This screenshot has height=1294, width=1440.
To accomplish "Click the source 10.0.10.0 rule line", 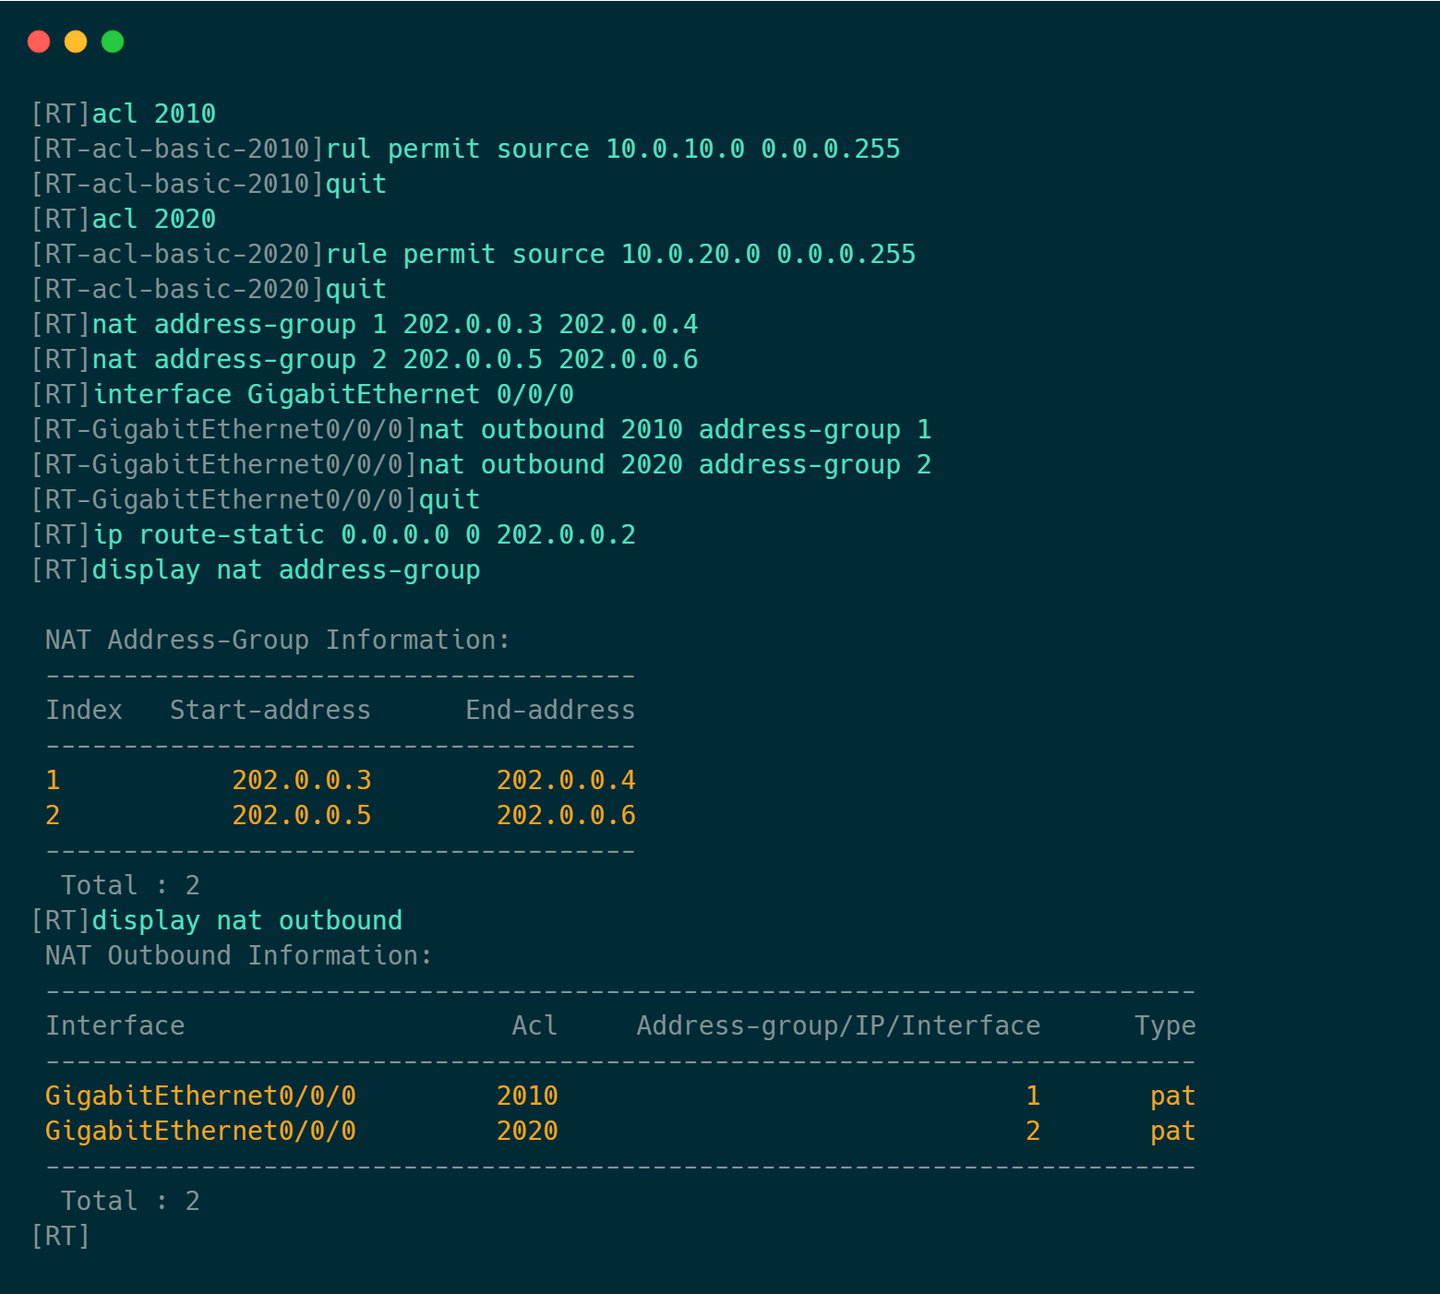I will 613,149.
